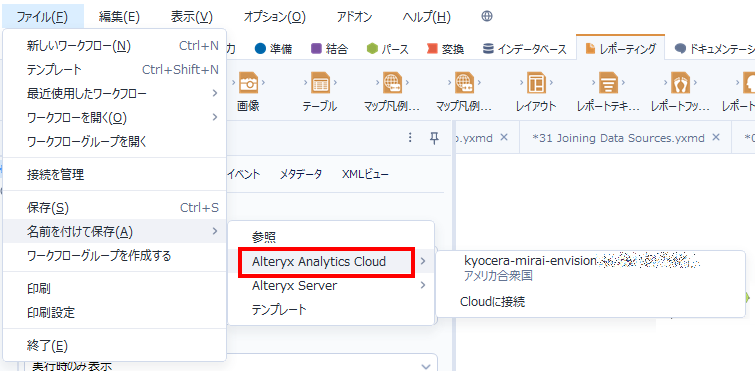The height and width of the screenshot is (371, 755).
Task: Open the dropdown at panel bottom
Action: point(426,366)
